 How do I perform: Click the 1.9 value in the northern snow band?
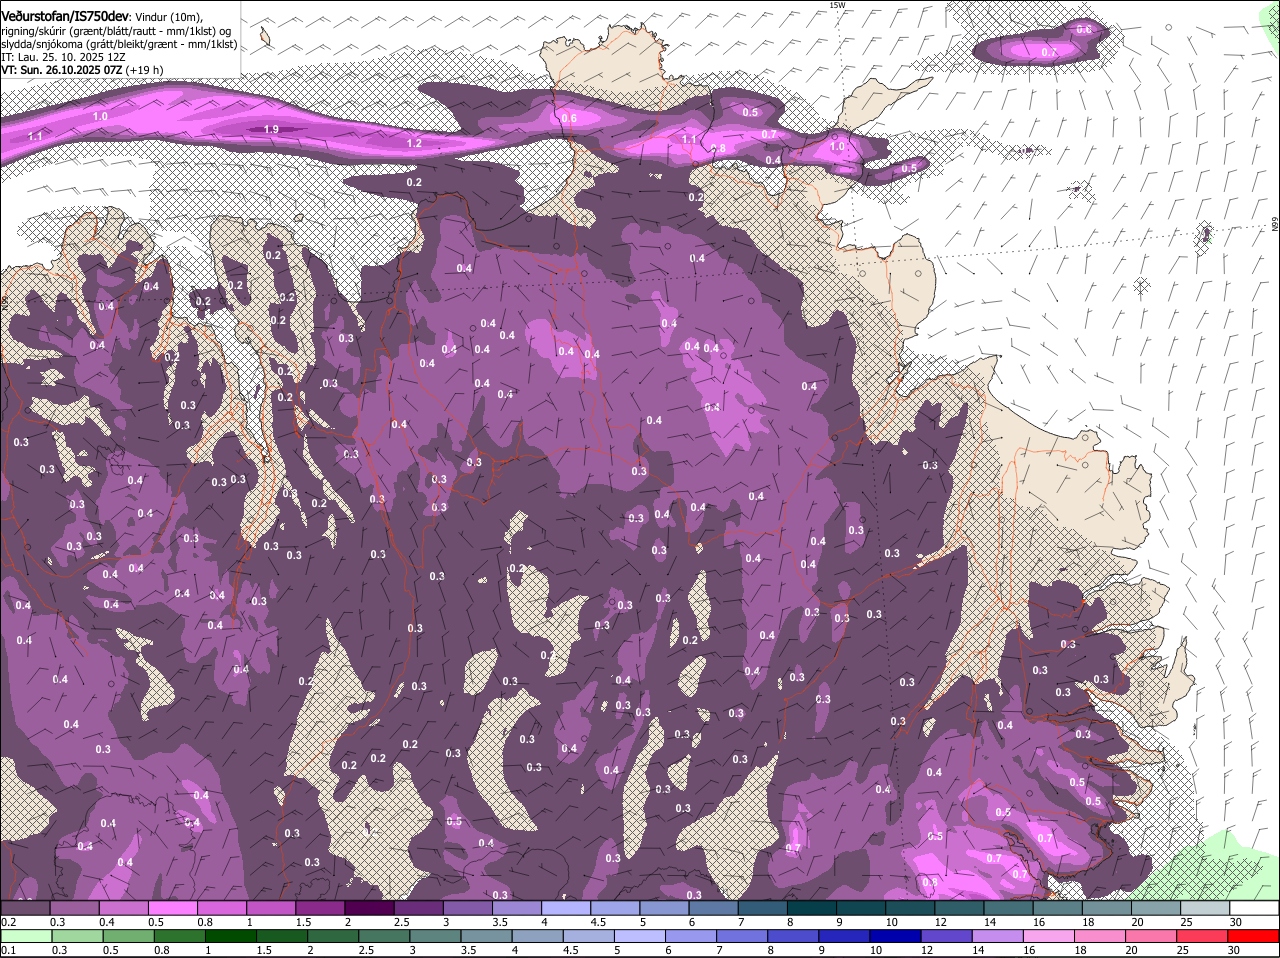tap(271, 129)
